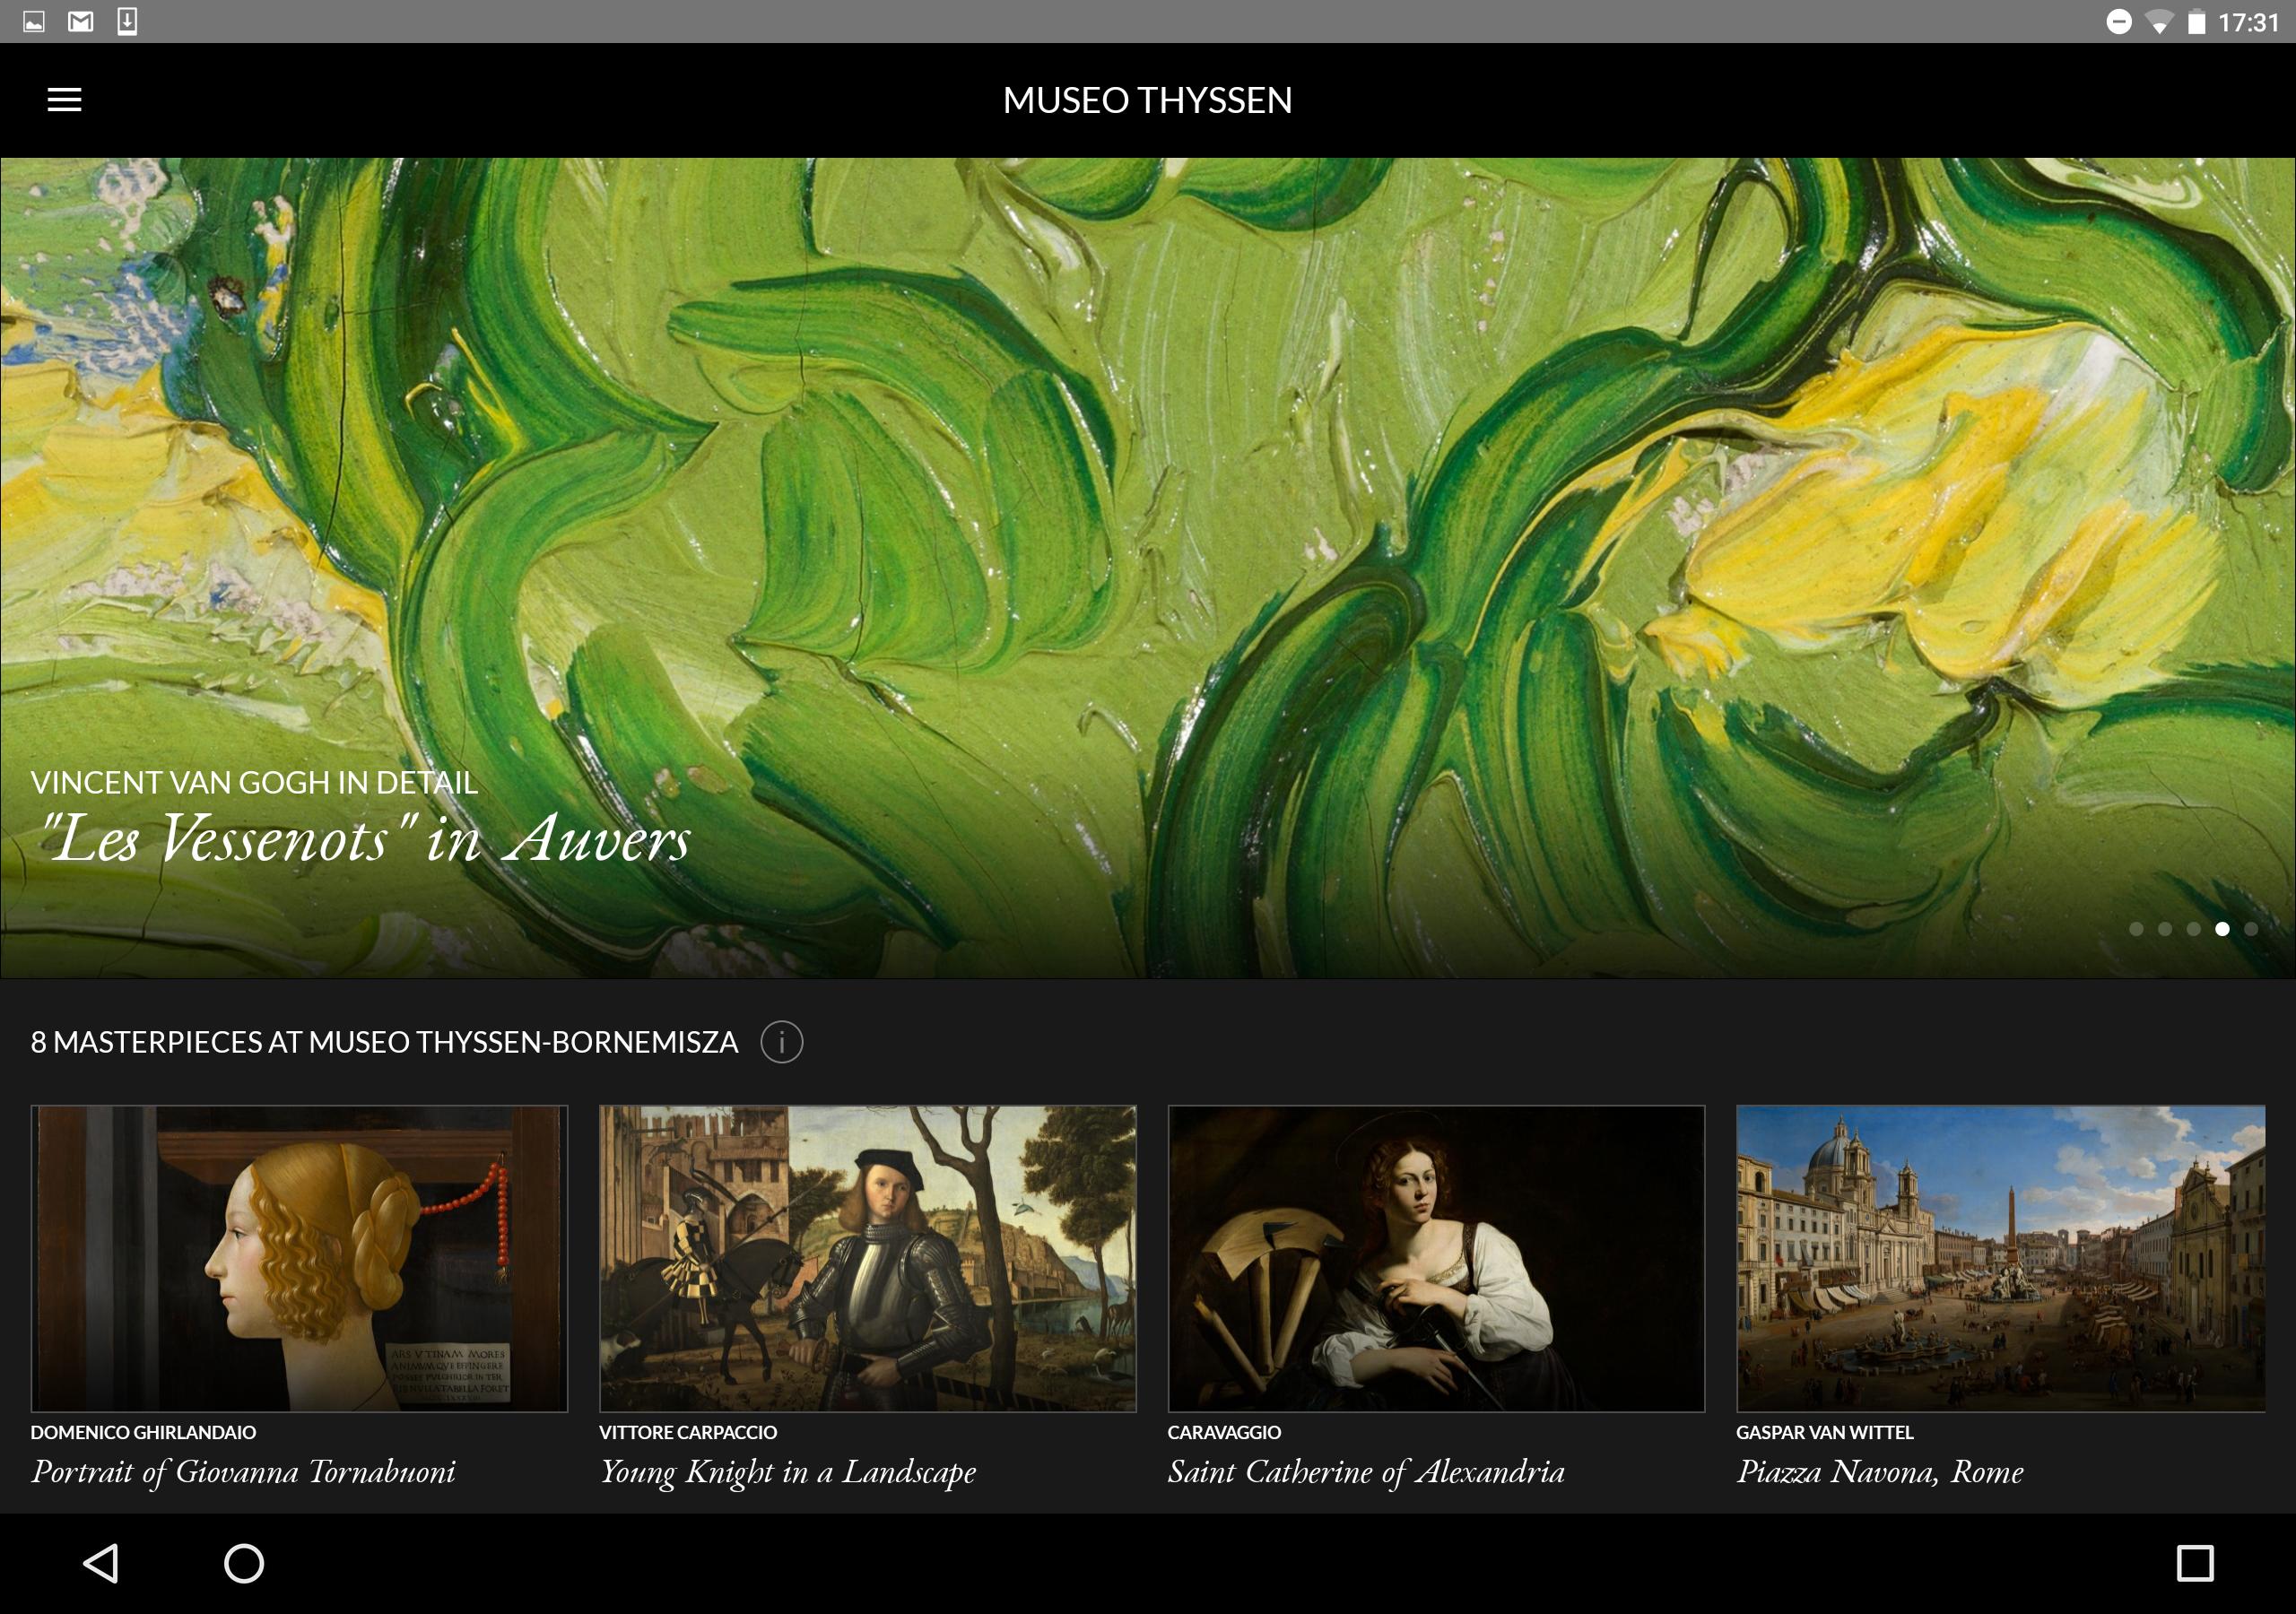Image resolution: width=2296 pixels, height=1614 pixels.
Task: Tap the Android home circle button
Action: coord(244,1563)
